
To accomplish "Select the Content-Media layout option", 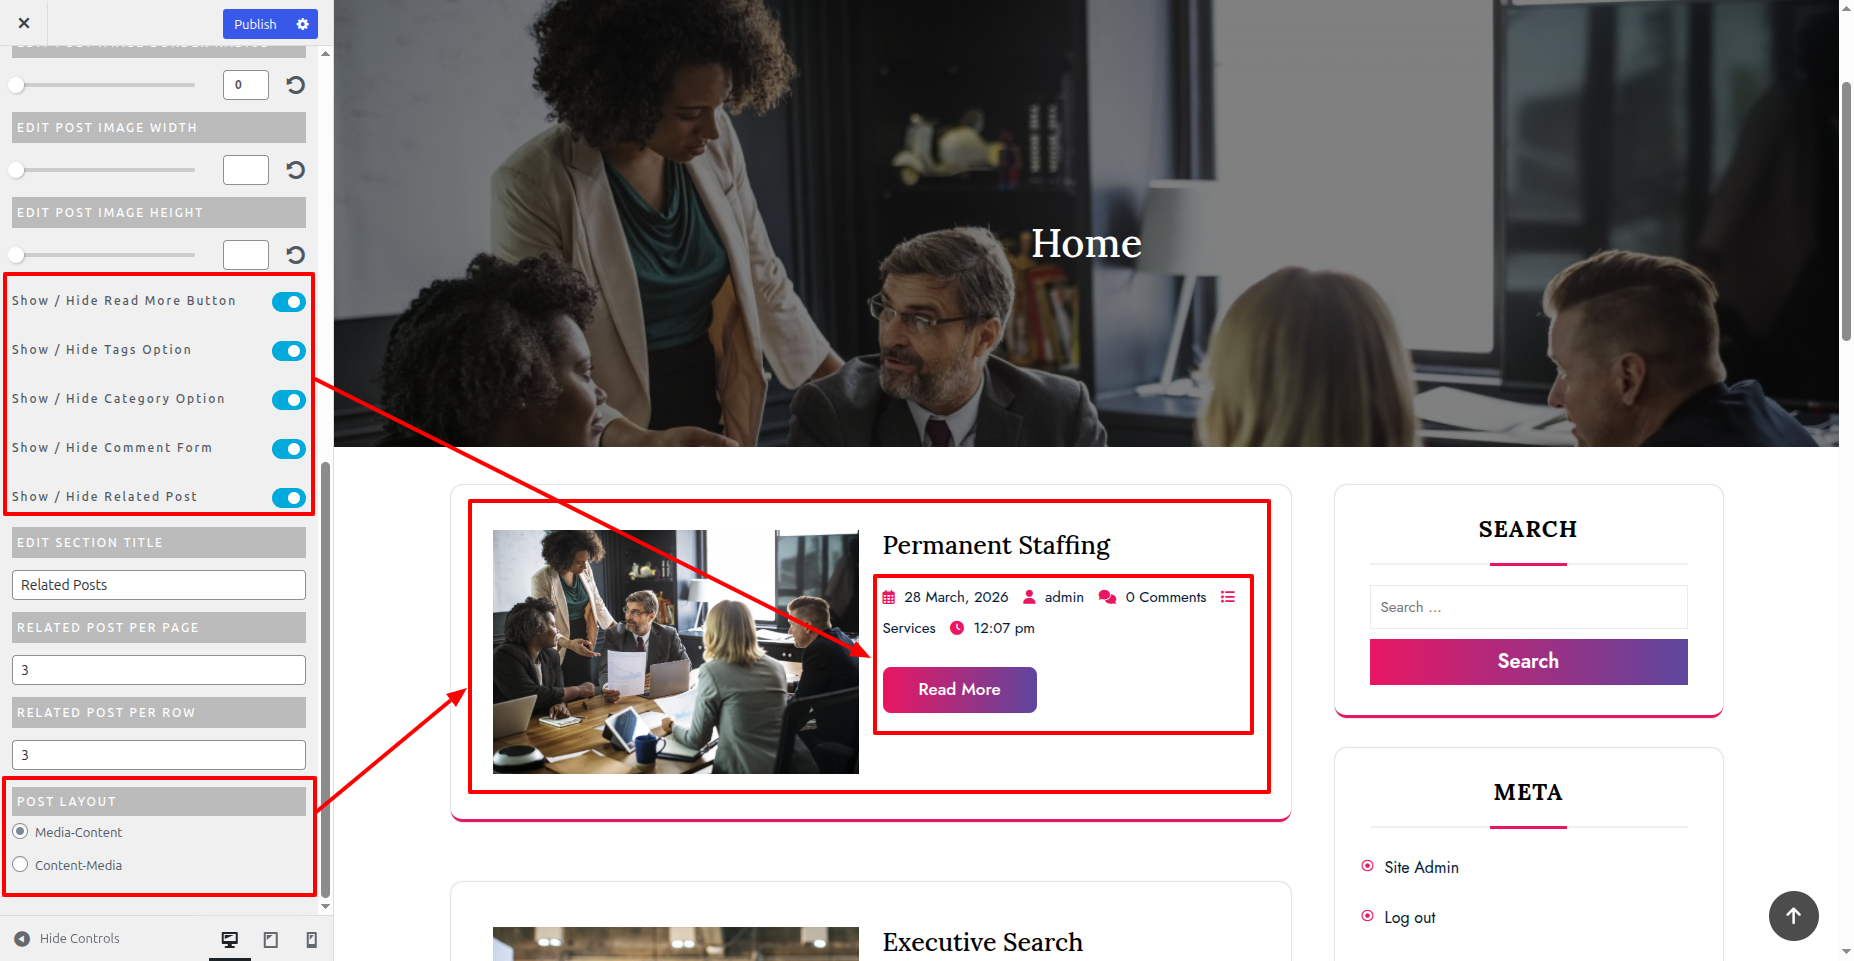I will (20, 864).
